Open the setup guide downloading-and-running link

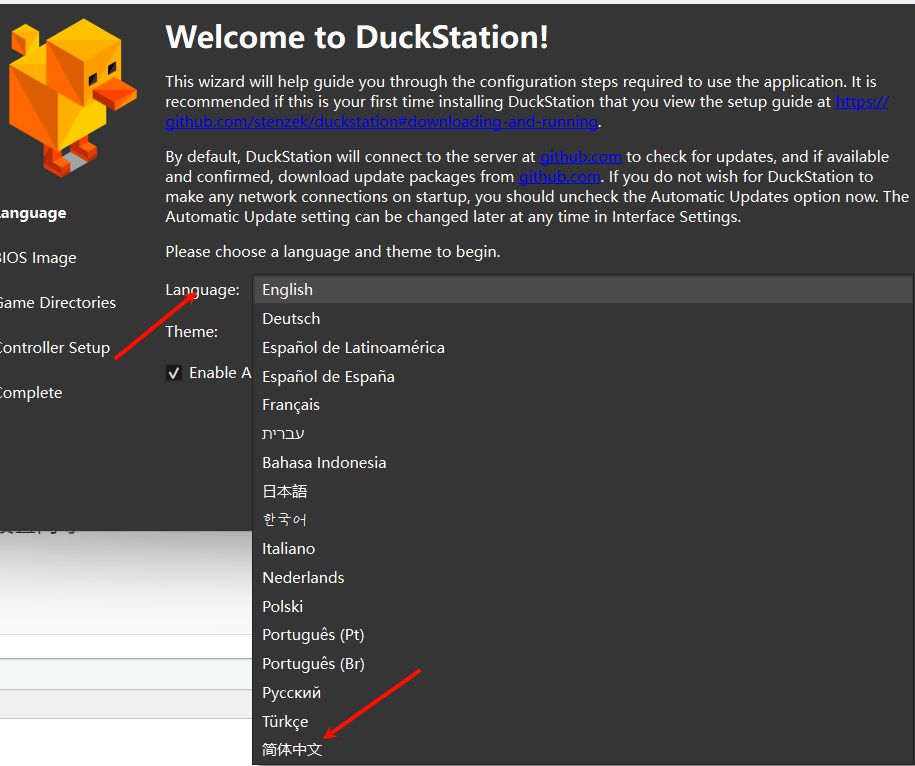coord(381,122)
